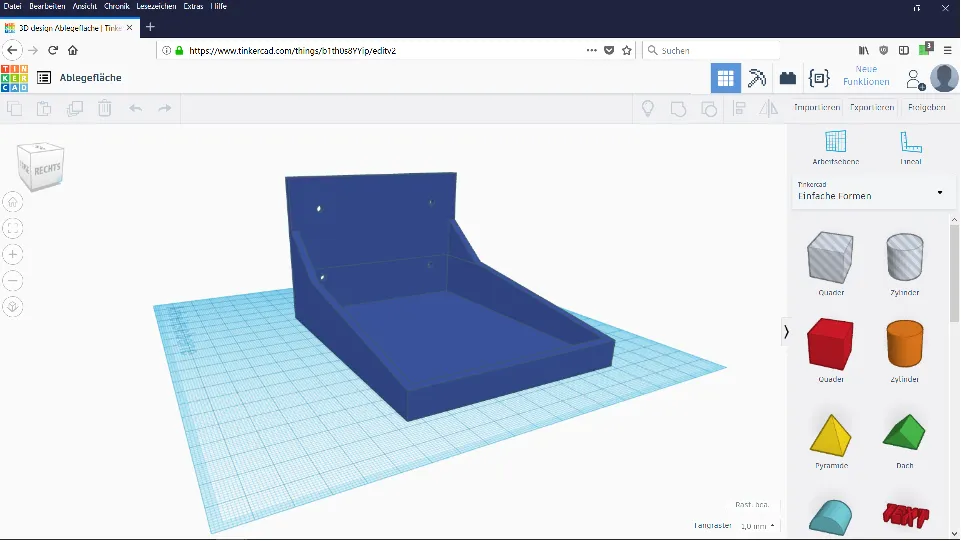The width and height of the screenshot is (961, 541).
Task: Collapse the shapes panel with the chevron
Action: coord(786,332)
